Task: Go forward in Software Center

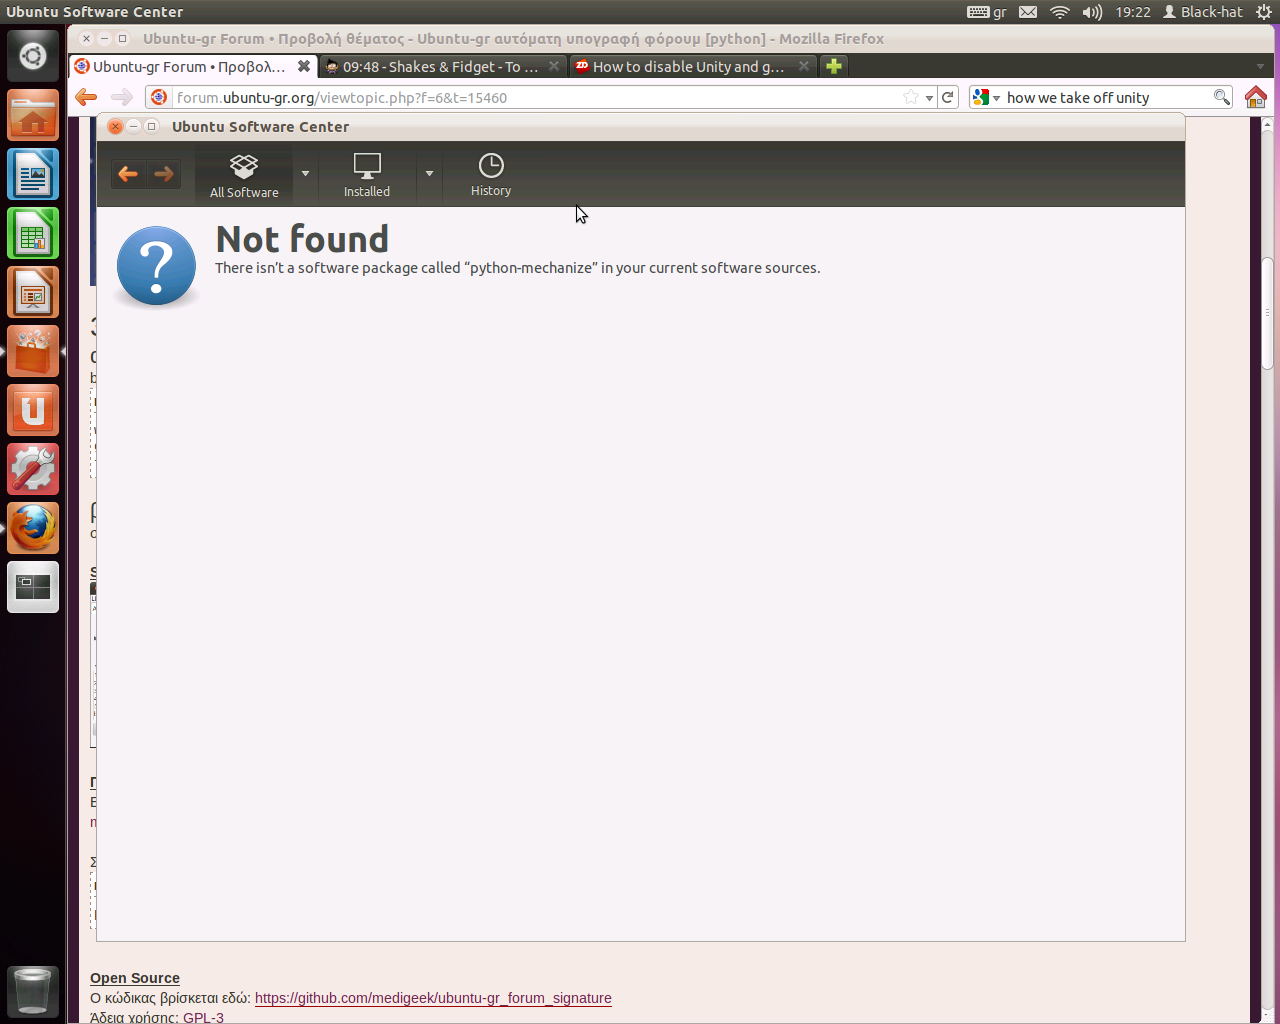Action: click(x=164, y=174)
